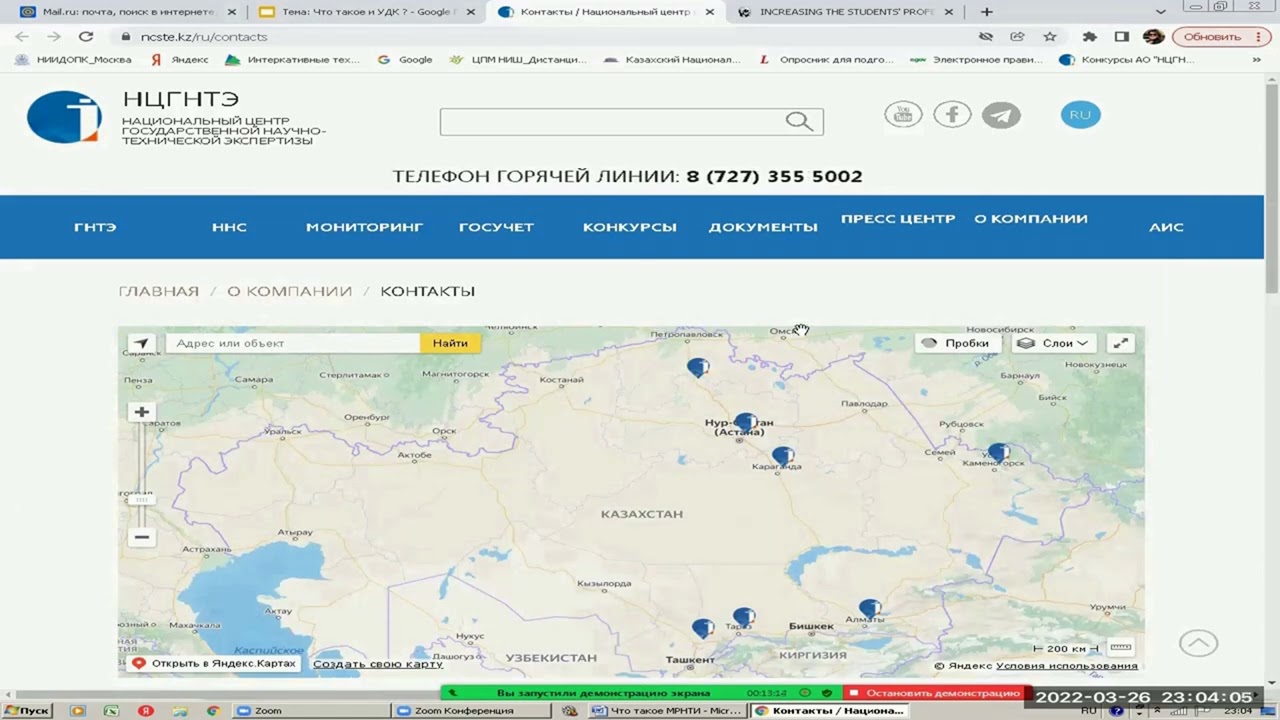The image size is (1280, 720).
Task: Open the НИИДОПК_Москва bookmark
Action: click(x=73, y=60)
